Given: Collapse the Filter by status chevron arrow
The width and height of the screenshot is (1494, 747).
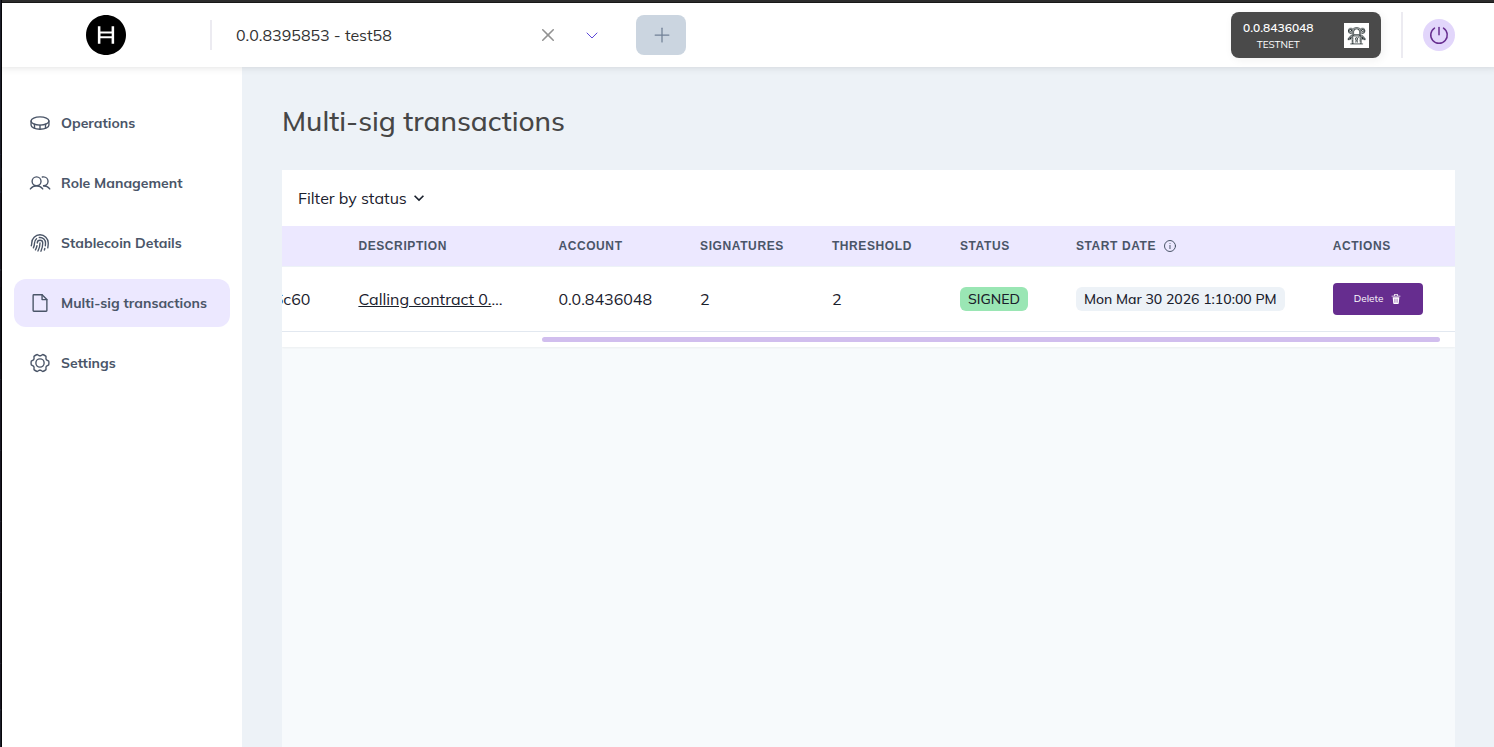Looking at the screenshot, I should point(419,198).
